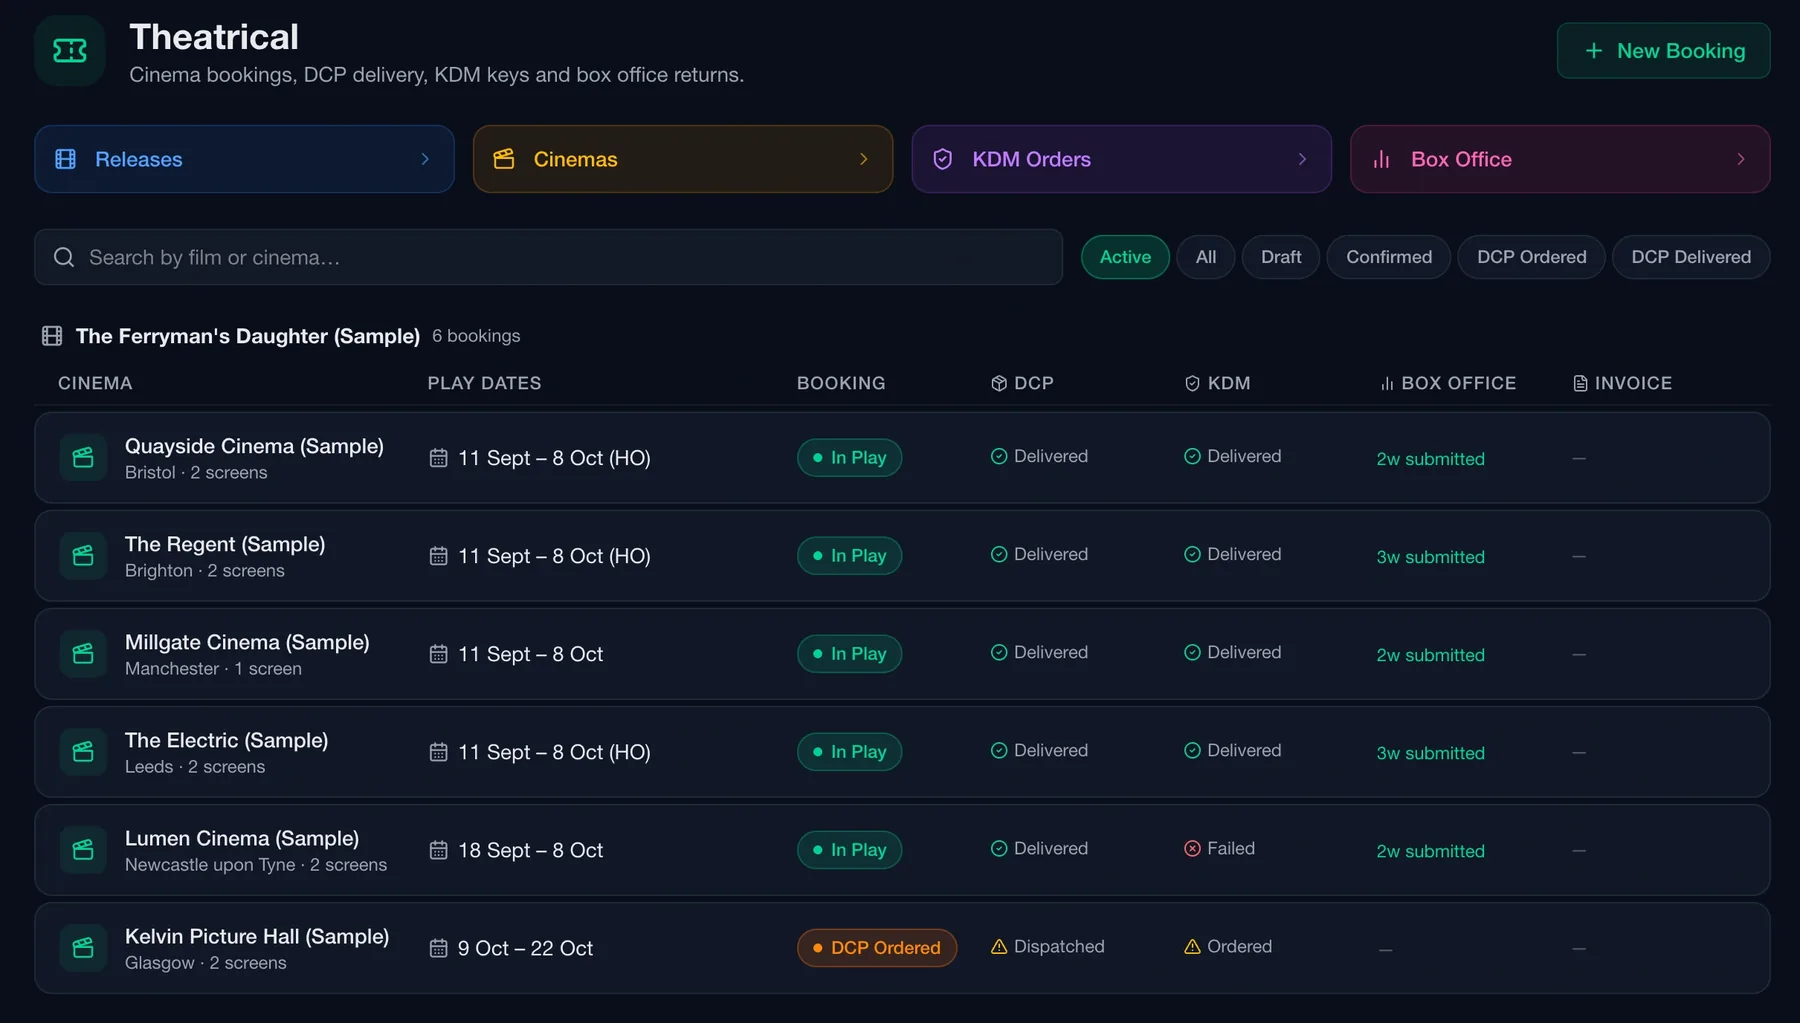Click the calendar icon in the Quayside row
The image size is (1800, 1023).
pyautogui.click(x=438, y=458)
